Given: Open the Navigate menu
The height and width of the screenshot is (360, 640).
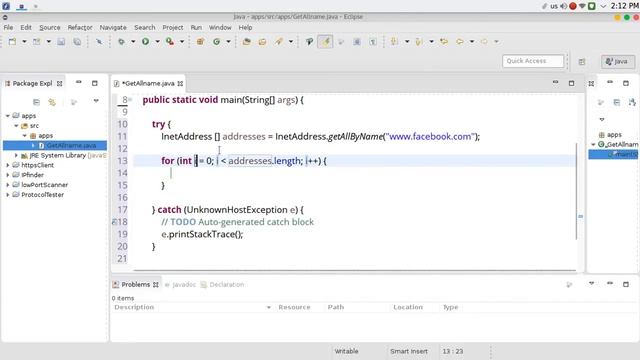Looking at the screenshot, I should [113, 27].
